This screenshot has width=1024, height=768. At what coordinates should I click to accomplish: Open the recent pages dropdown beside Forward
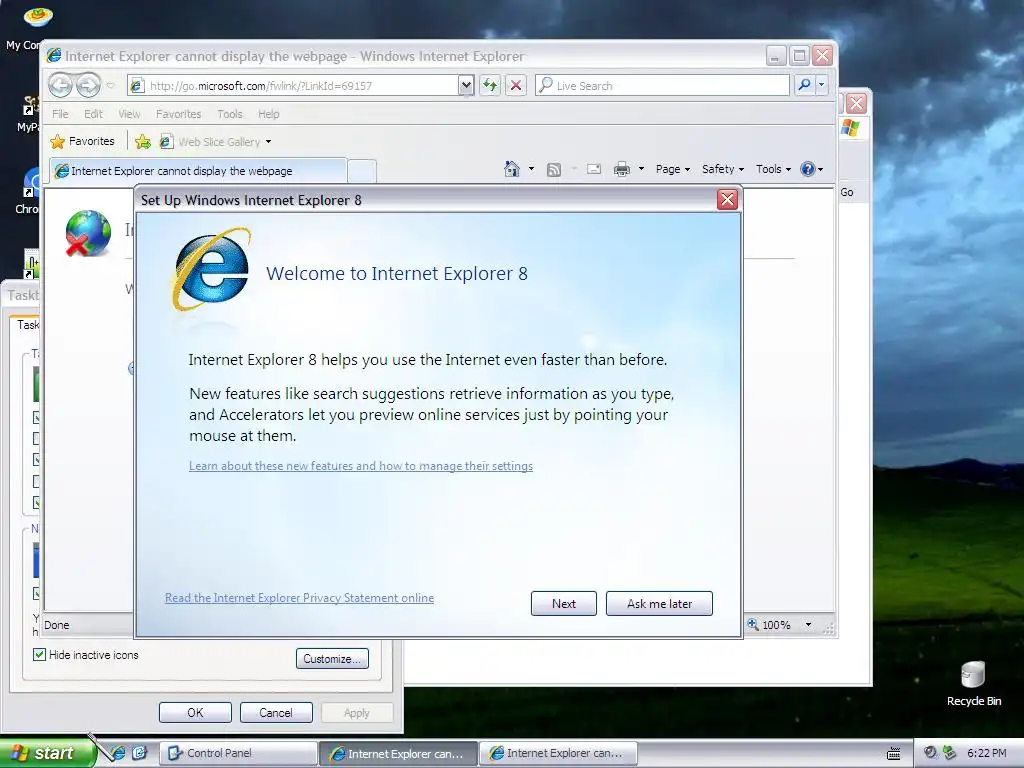[x=110, y=86]
